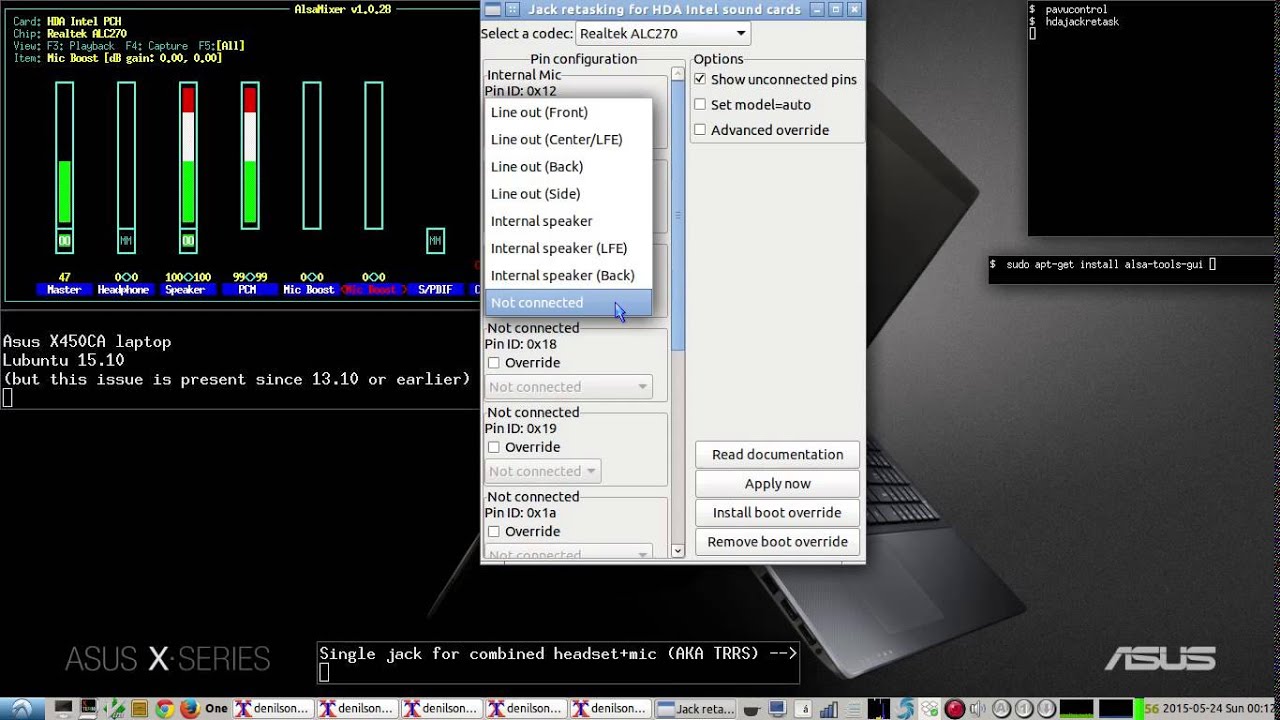Click Apply now button
This screenshot has height=720, width=1280.
777,483
